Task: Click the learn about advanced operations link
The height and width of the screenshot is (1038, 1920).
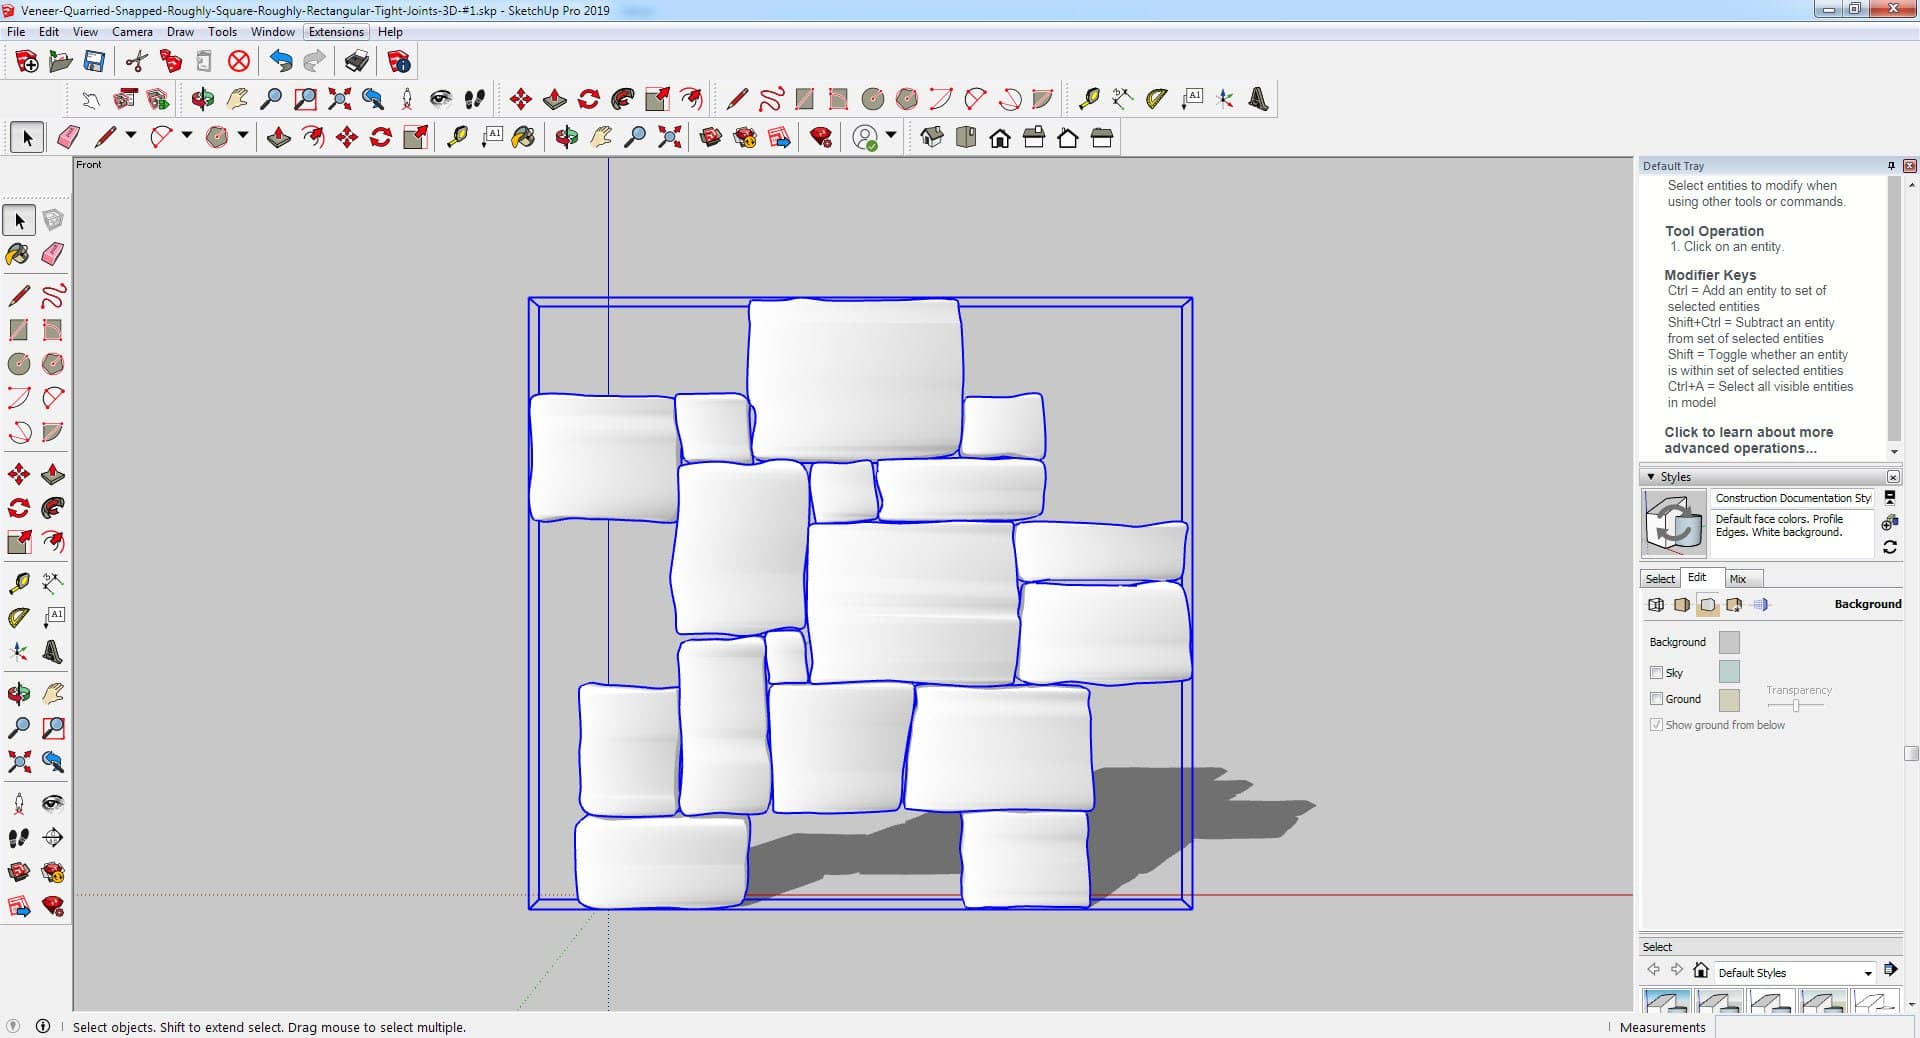Action: pyautogui.click(x=1748, y=440)
